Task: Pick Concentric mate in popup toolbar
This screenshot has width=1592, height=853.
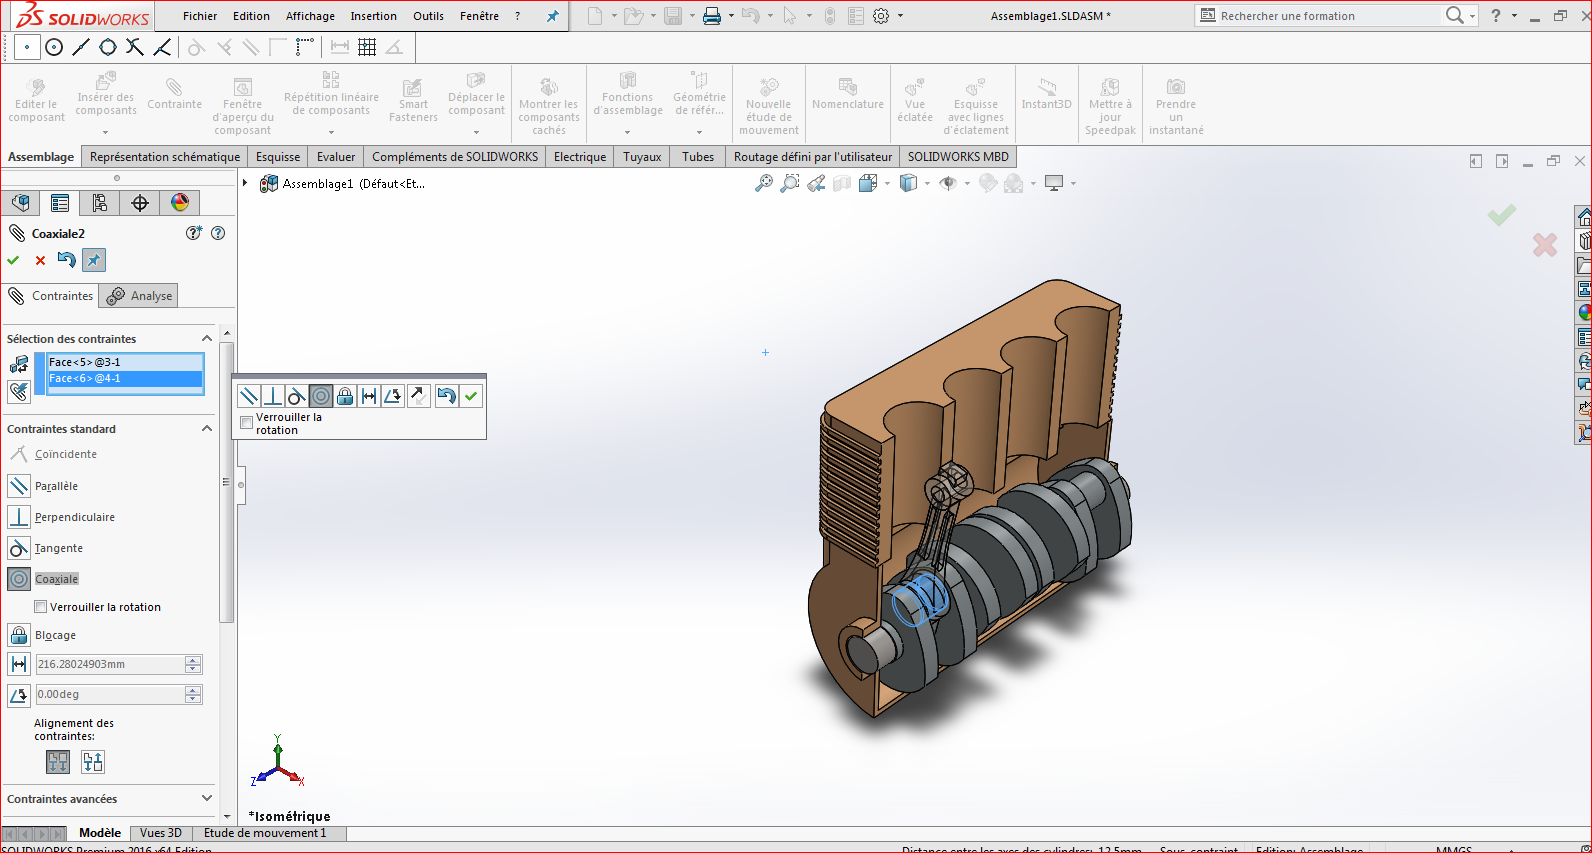Action: [321, 396]
